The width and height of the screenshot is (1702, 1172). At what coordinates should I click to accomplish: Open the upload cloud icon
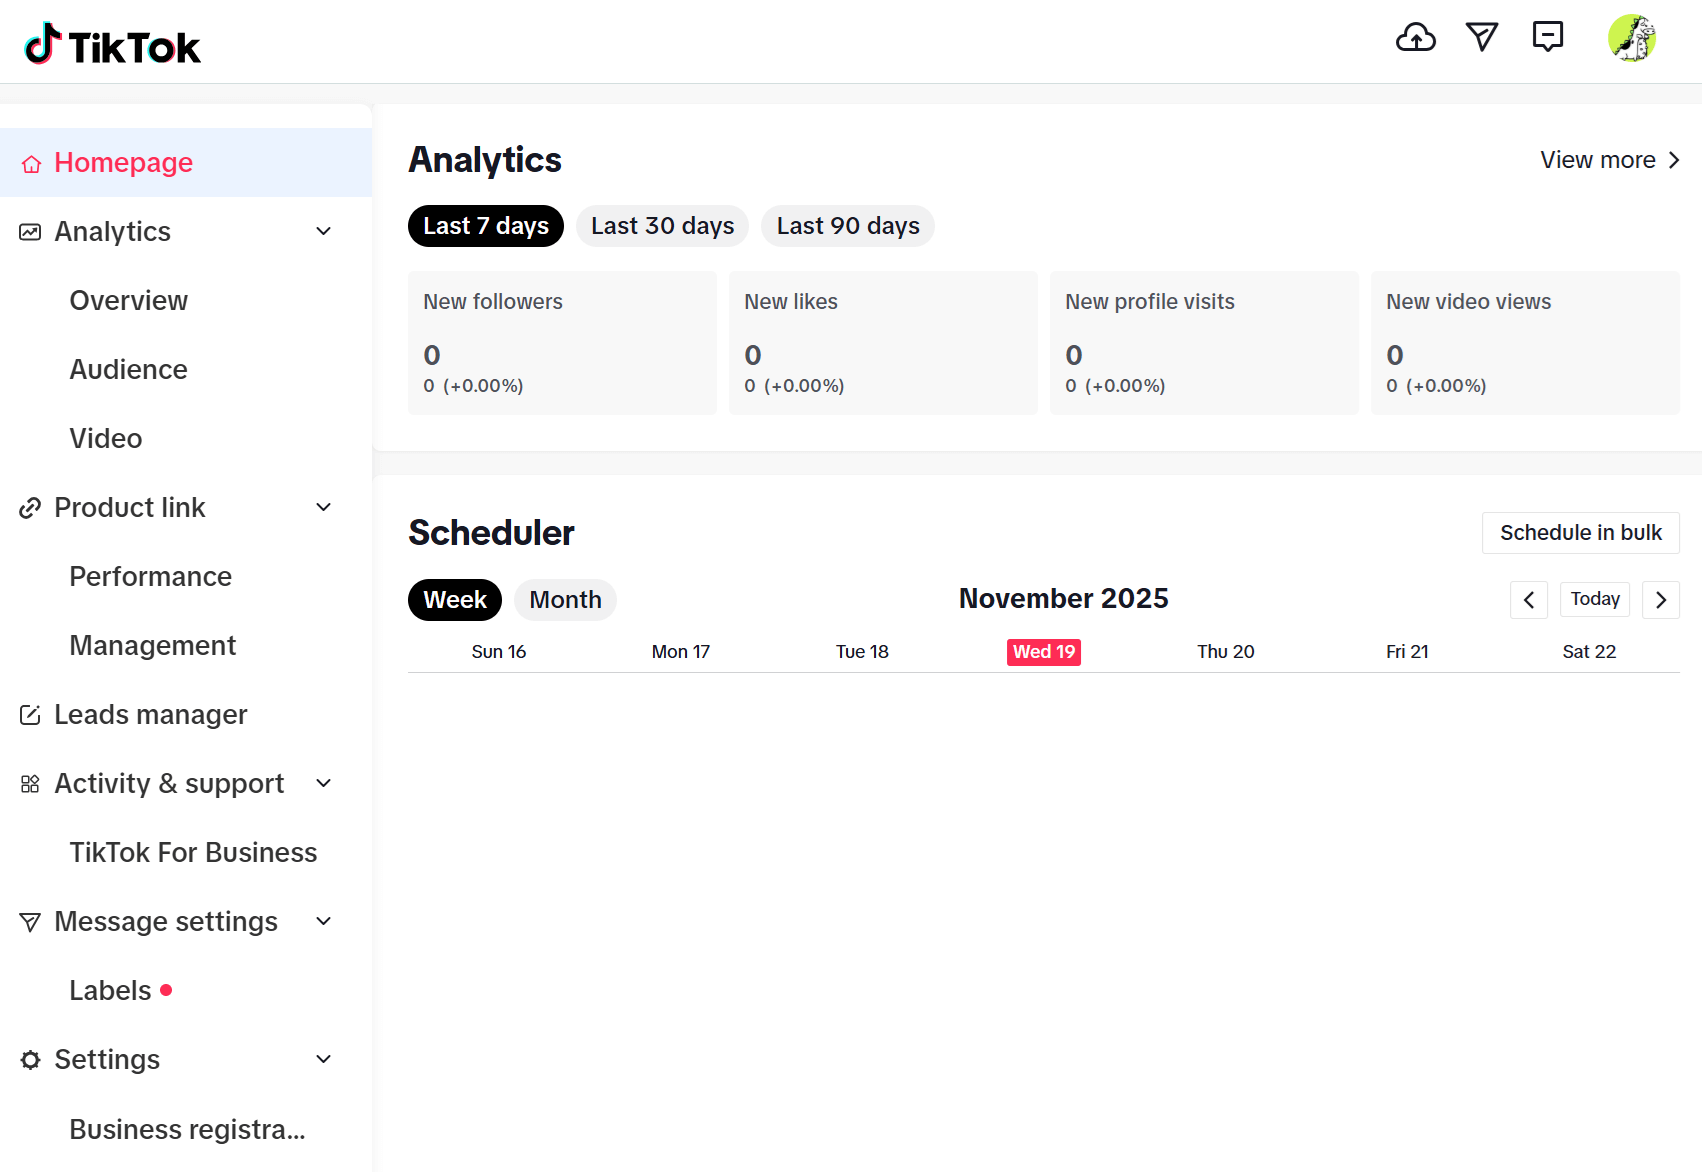pos(1416,38)
